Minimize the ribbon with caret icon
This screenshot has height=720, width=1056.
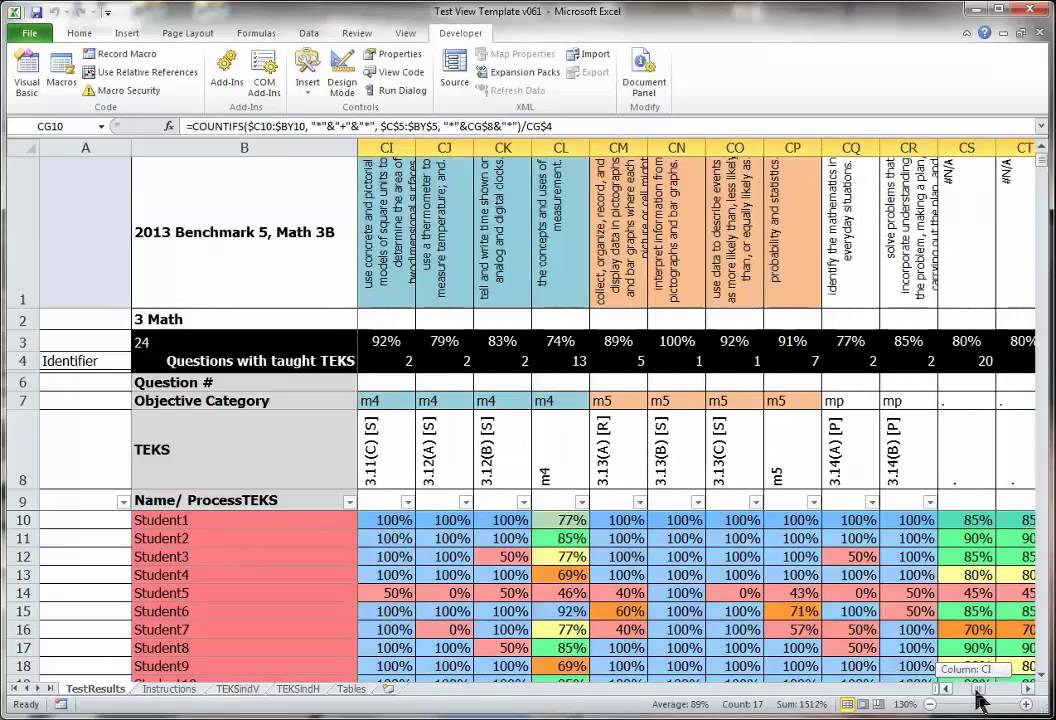click(x=967, y=33)
